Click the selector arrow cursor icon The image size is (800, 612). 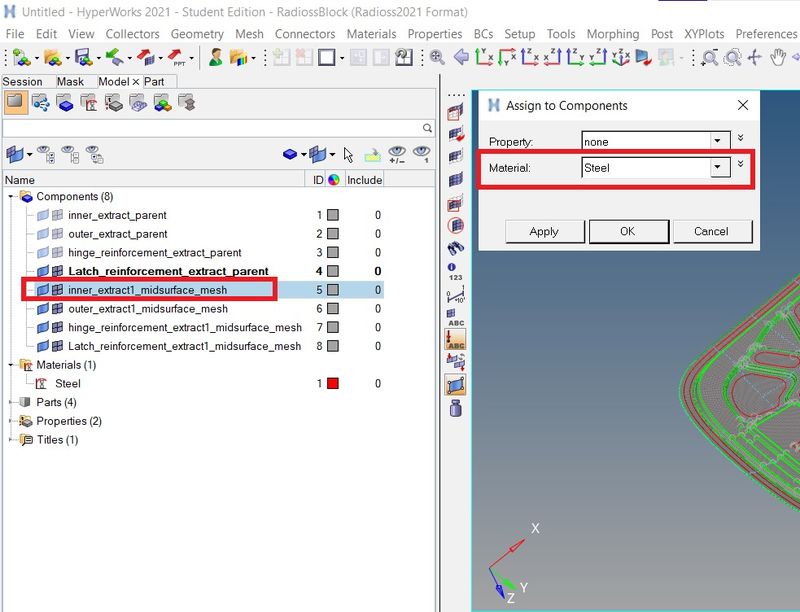click(x=348, y=155)
